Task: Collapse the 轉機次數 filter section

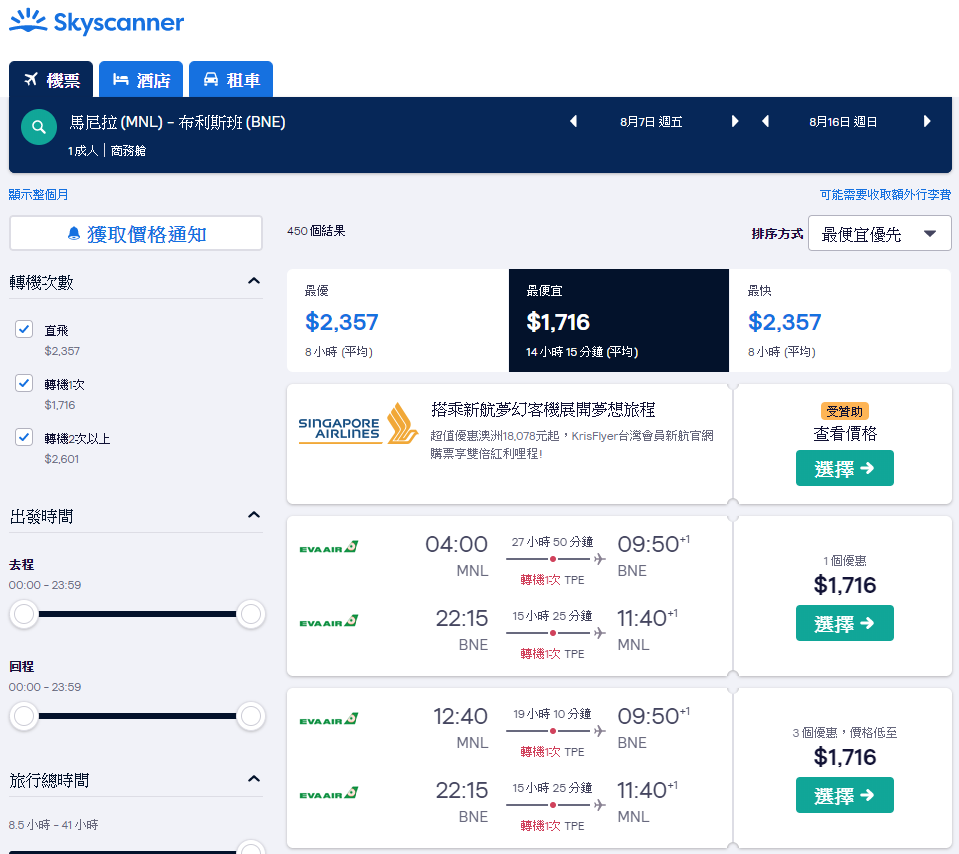Action: coord(254,281)
